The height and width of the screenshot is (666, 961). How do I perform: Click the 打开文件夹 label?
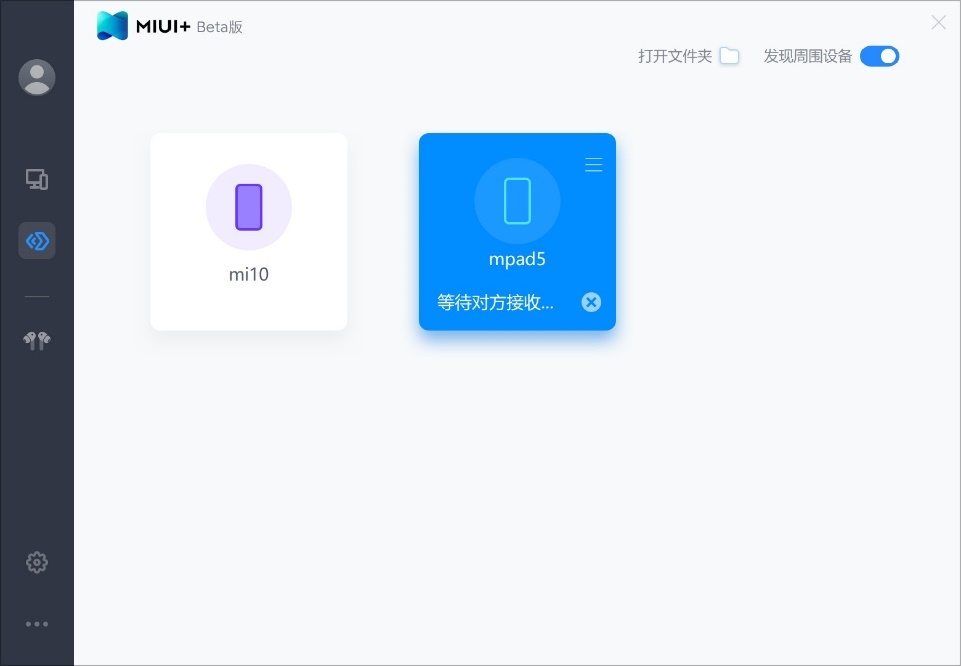click(x=675, y=56)
